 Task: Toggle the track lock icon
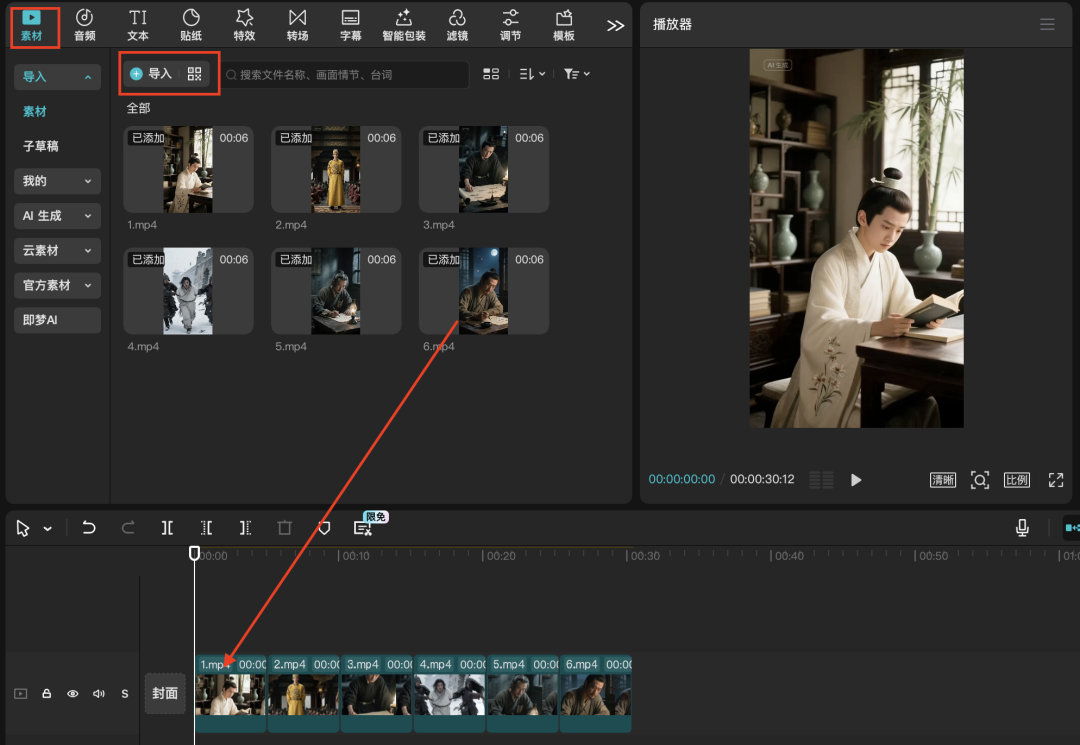pos(46,694)
